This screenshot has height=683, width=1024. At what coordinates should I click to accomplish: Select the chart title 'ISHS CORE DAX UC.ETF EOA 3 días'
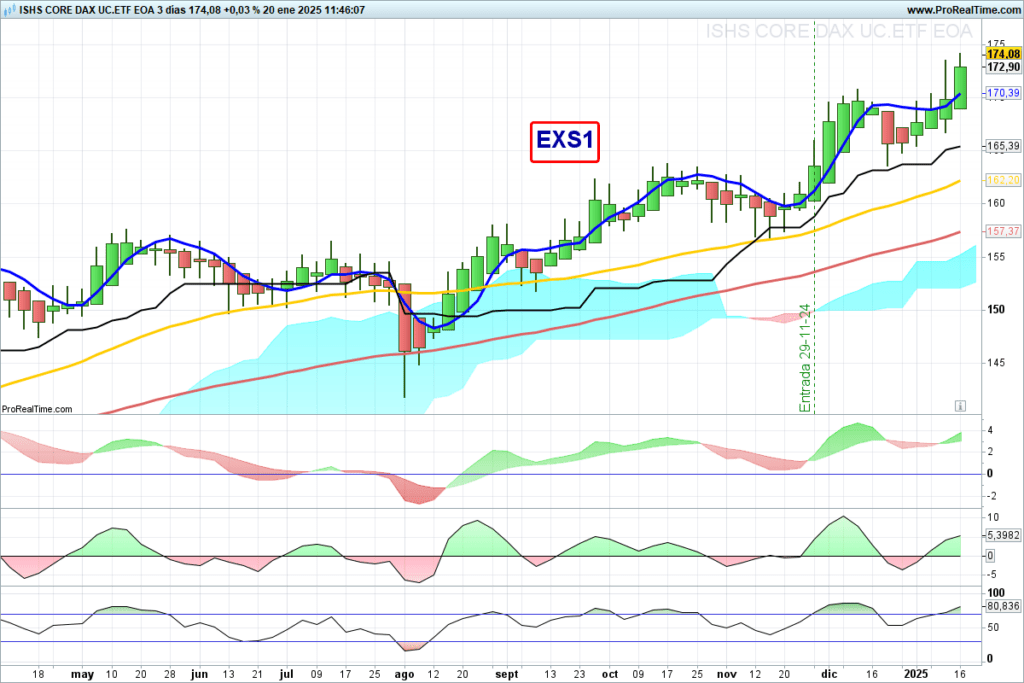click(103, 10)
